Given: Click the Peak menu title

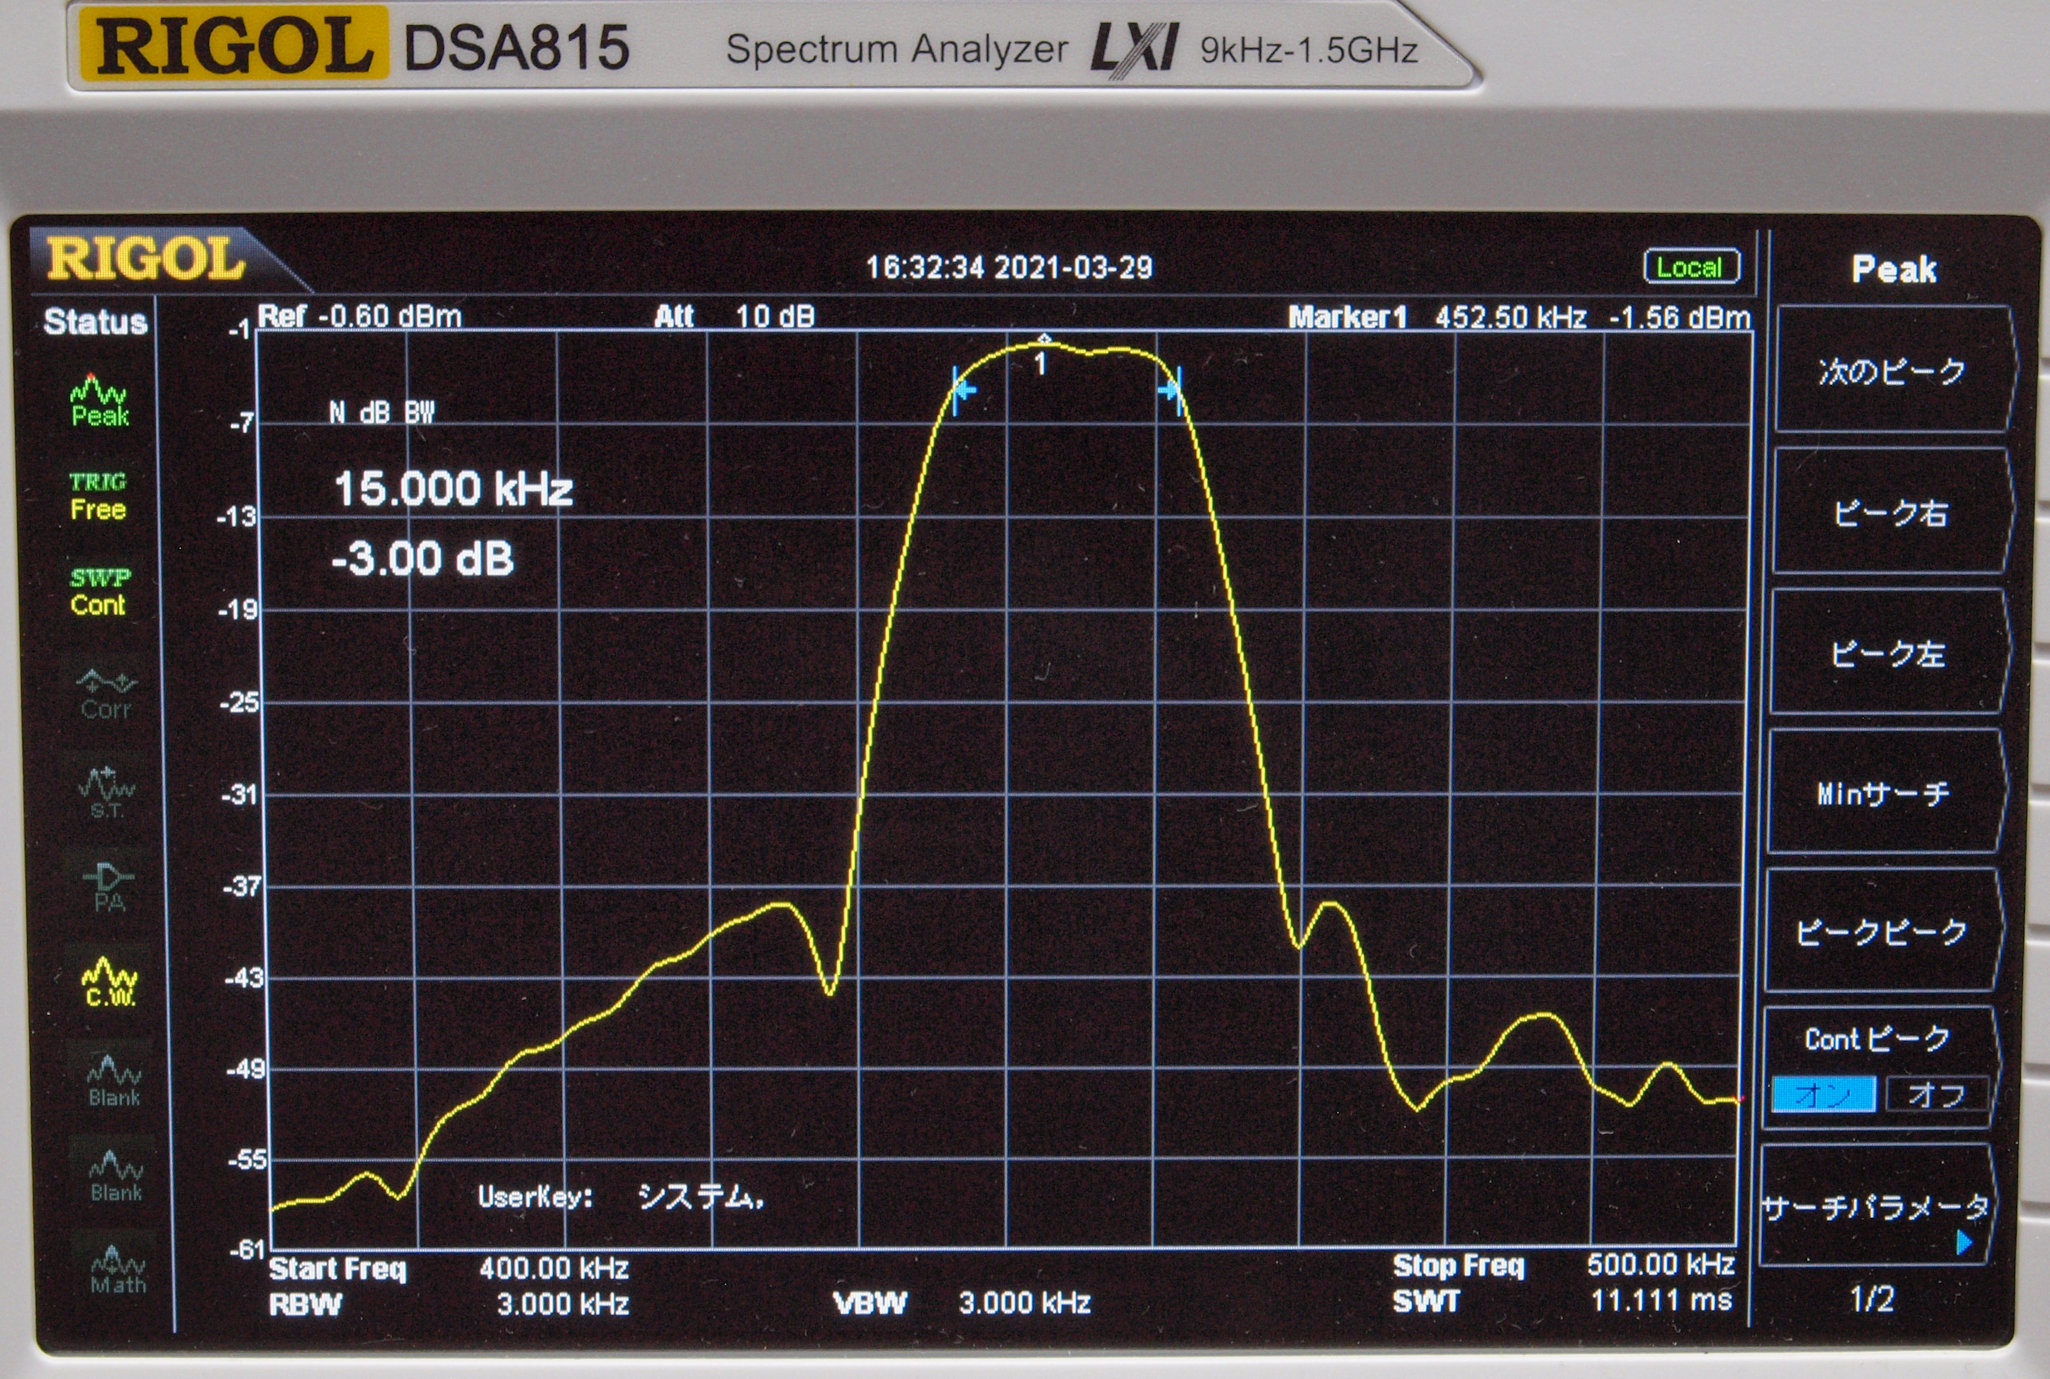Looking at the screenshot, I should pyautogui.click(x=1893, y=269).
